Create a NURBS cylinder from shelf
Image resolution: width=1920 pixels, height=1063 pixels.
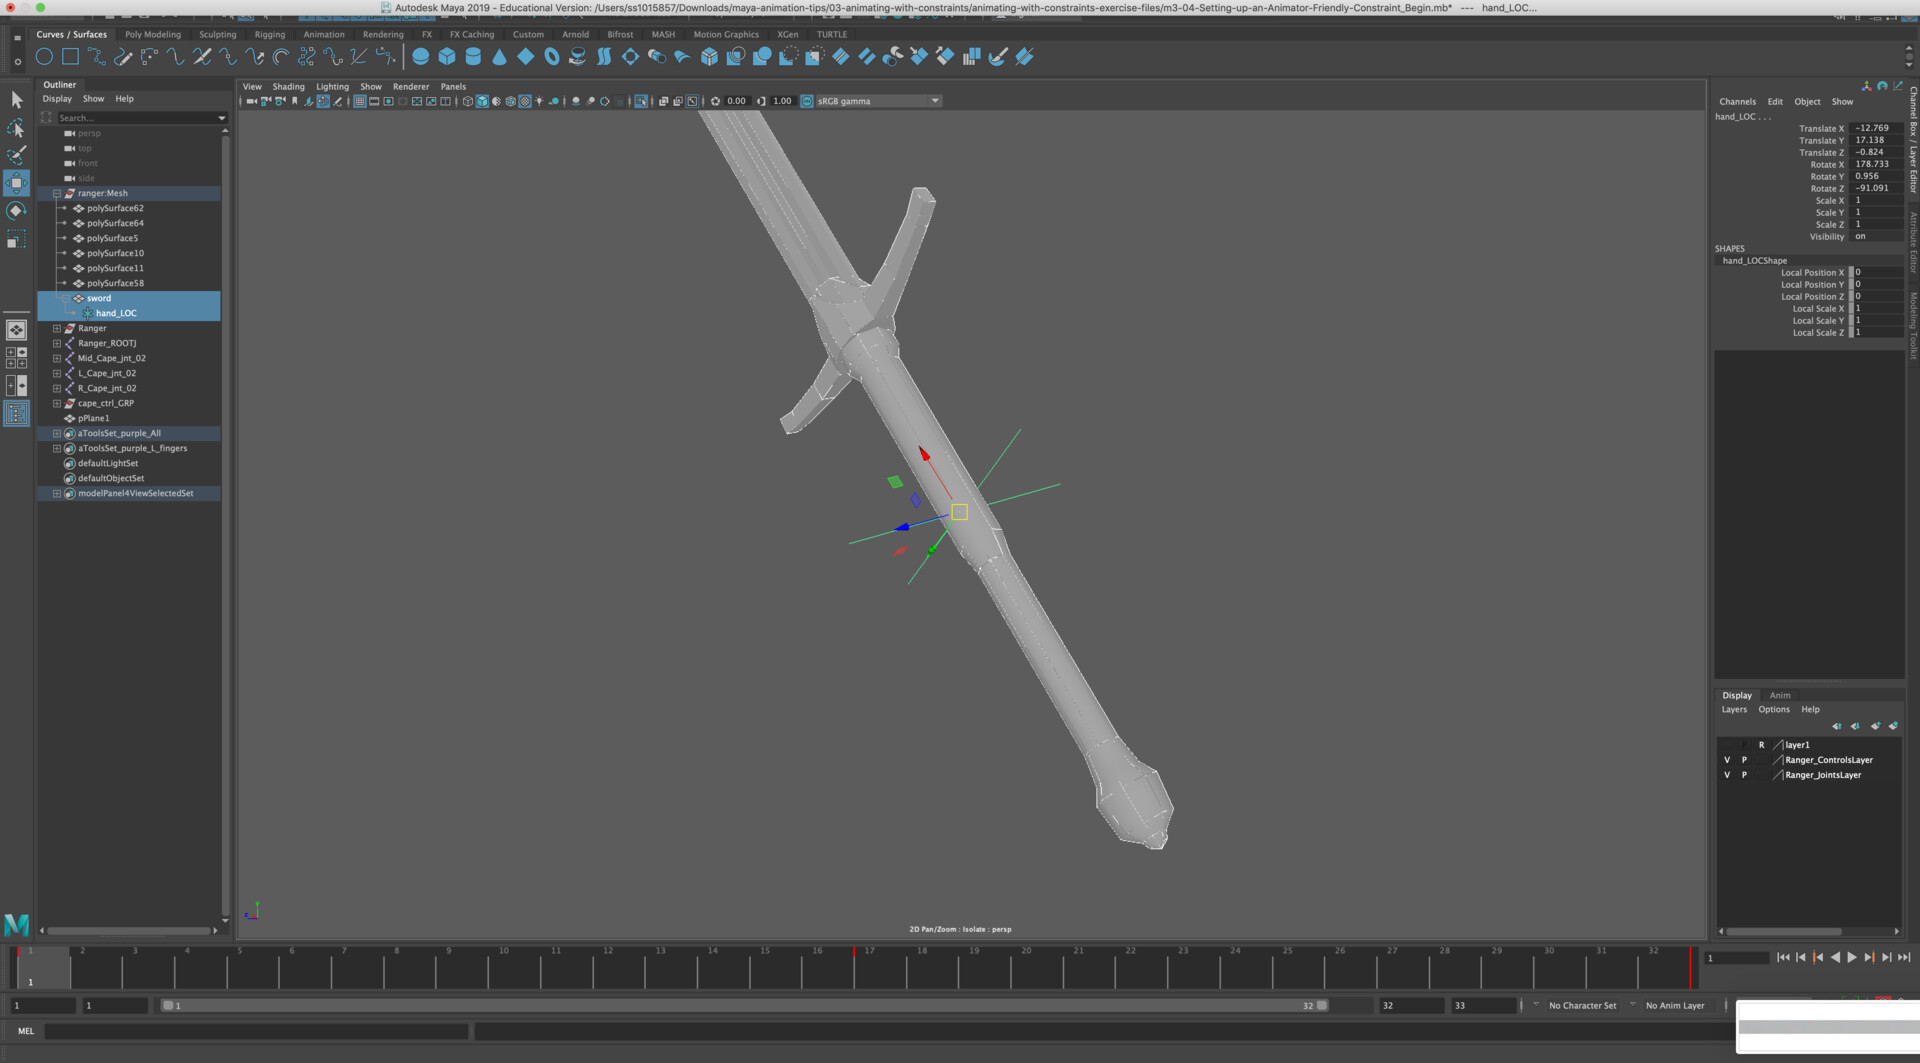473,57
